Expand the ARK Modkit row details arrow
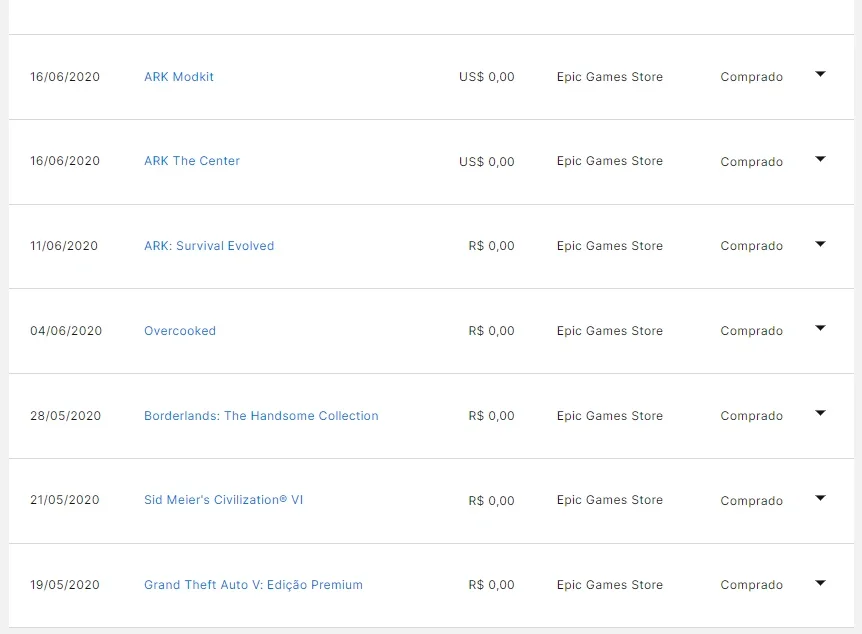Viewport: 862px width, 634px height. (820, 74)
